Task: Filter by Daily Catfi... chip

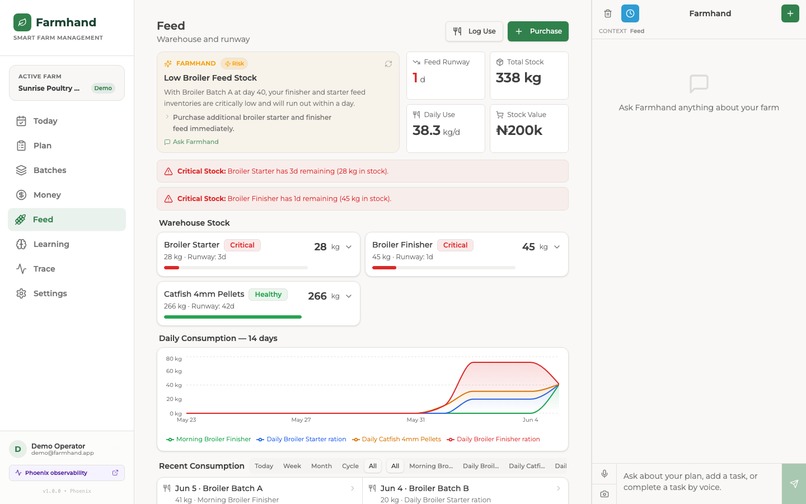Action: click(x=527, y=466)
